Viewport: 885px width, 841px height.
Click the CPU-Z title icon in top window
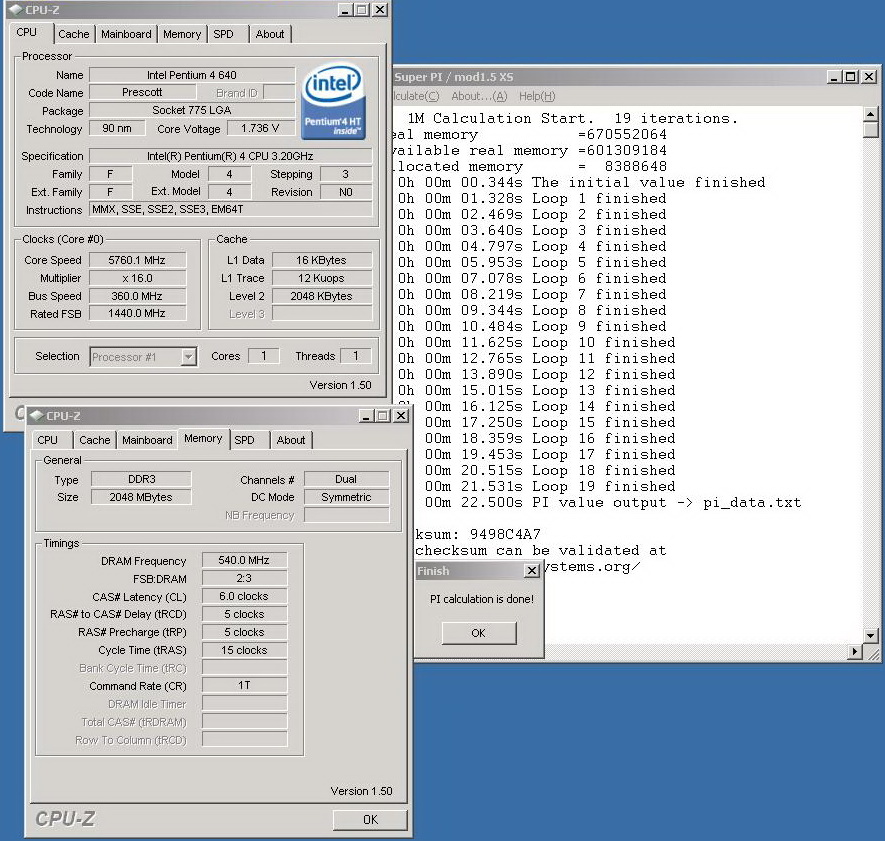16,10
